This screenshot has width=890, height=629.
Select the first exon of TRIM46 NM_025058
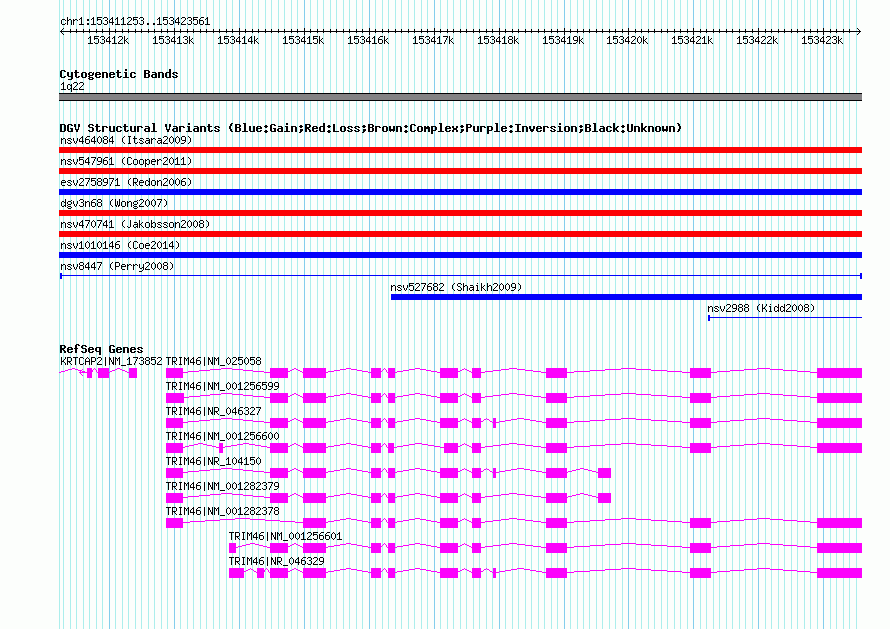point(174,373)
